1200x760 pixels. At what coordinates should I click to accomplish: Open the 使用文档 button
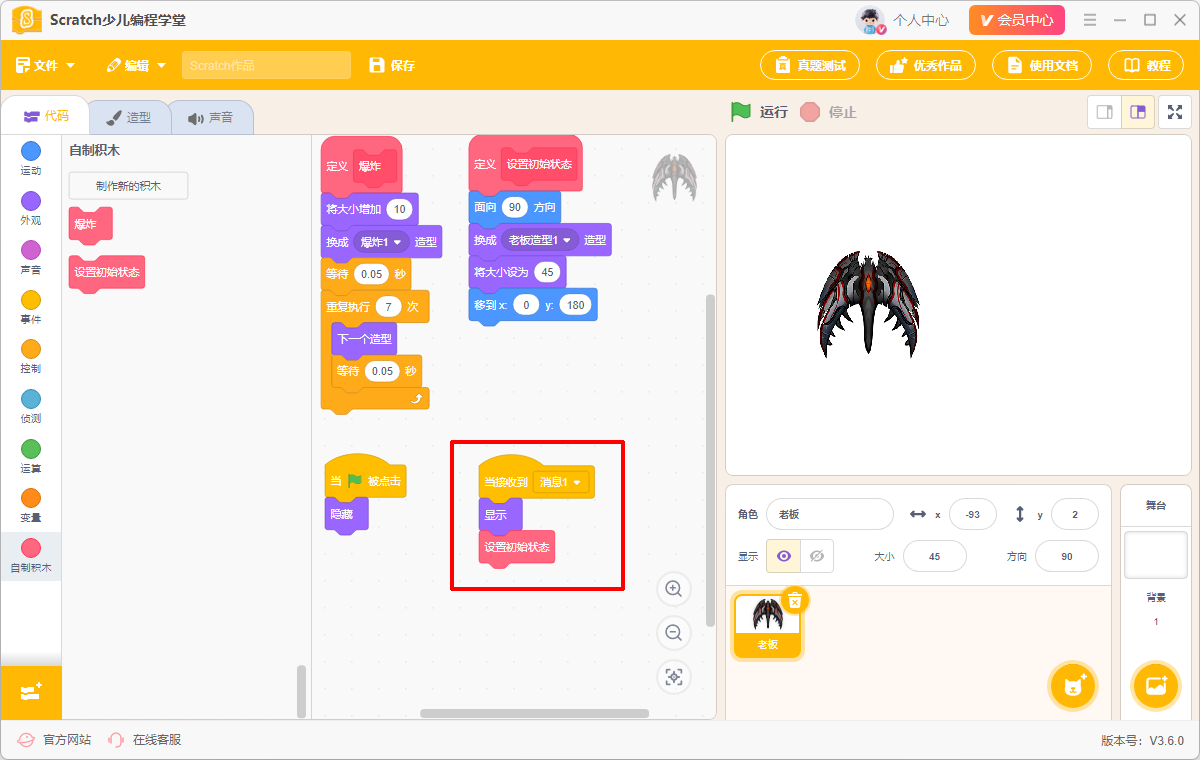click(1042, 65)
